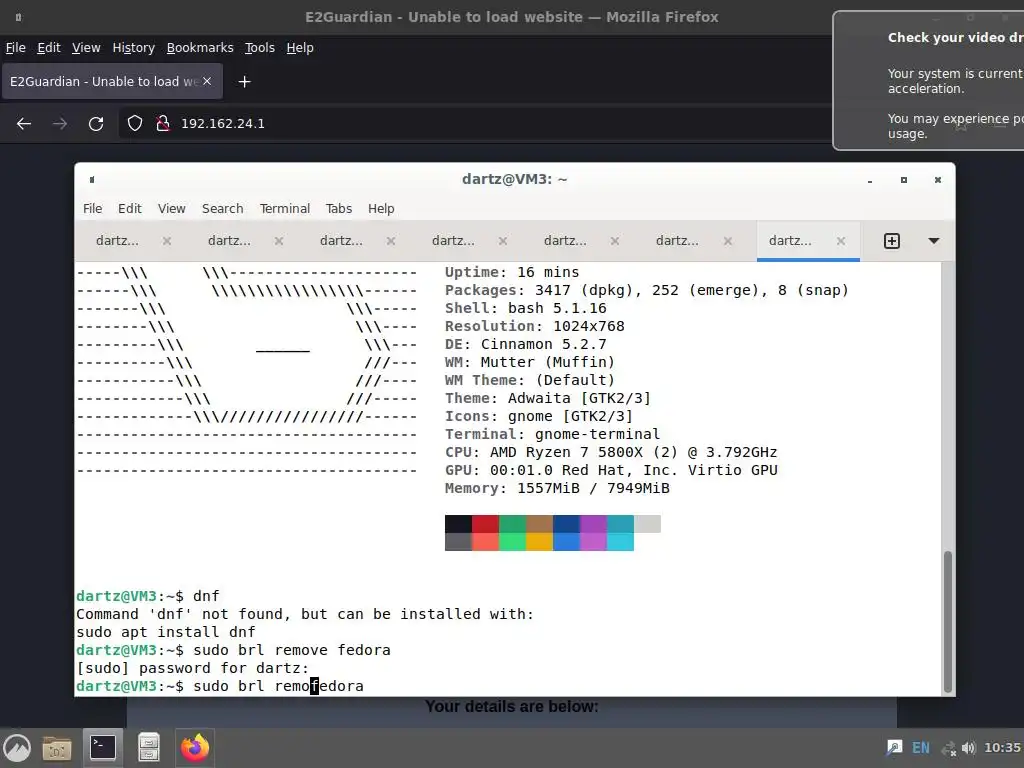Viewport: 1024px width, 768px height.
Task: Open terminal Edit menu
Action: click(129, 208)
